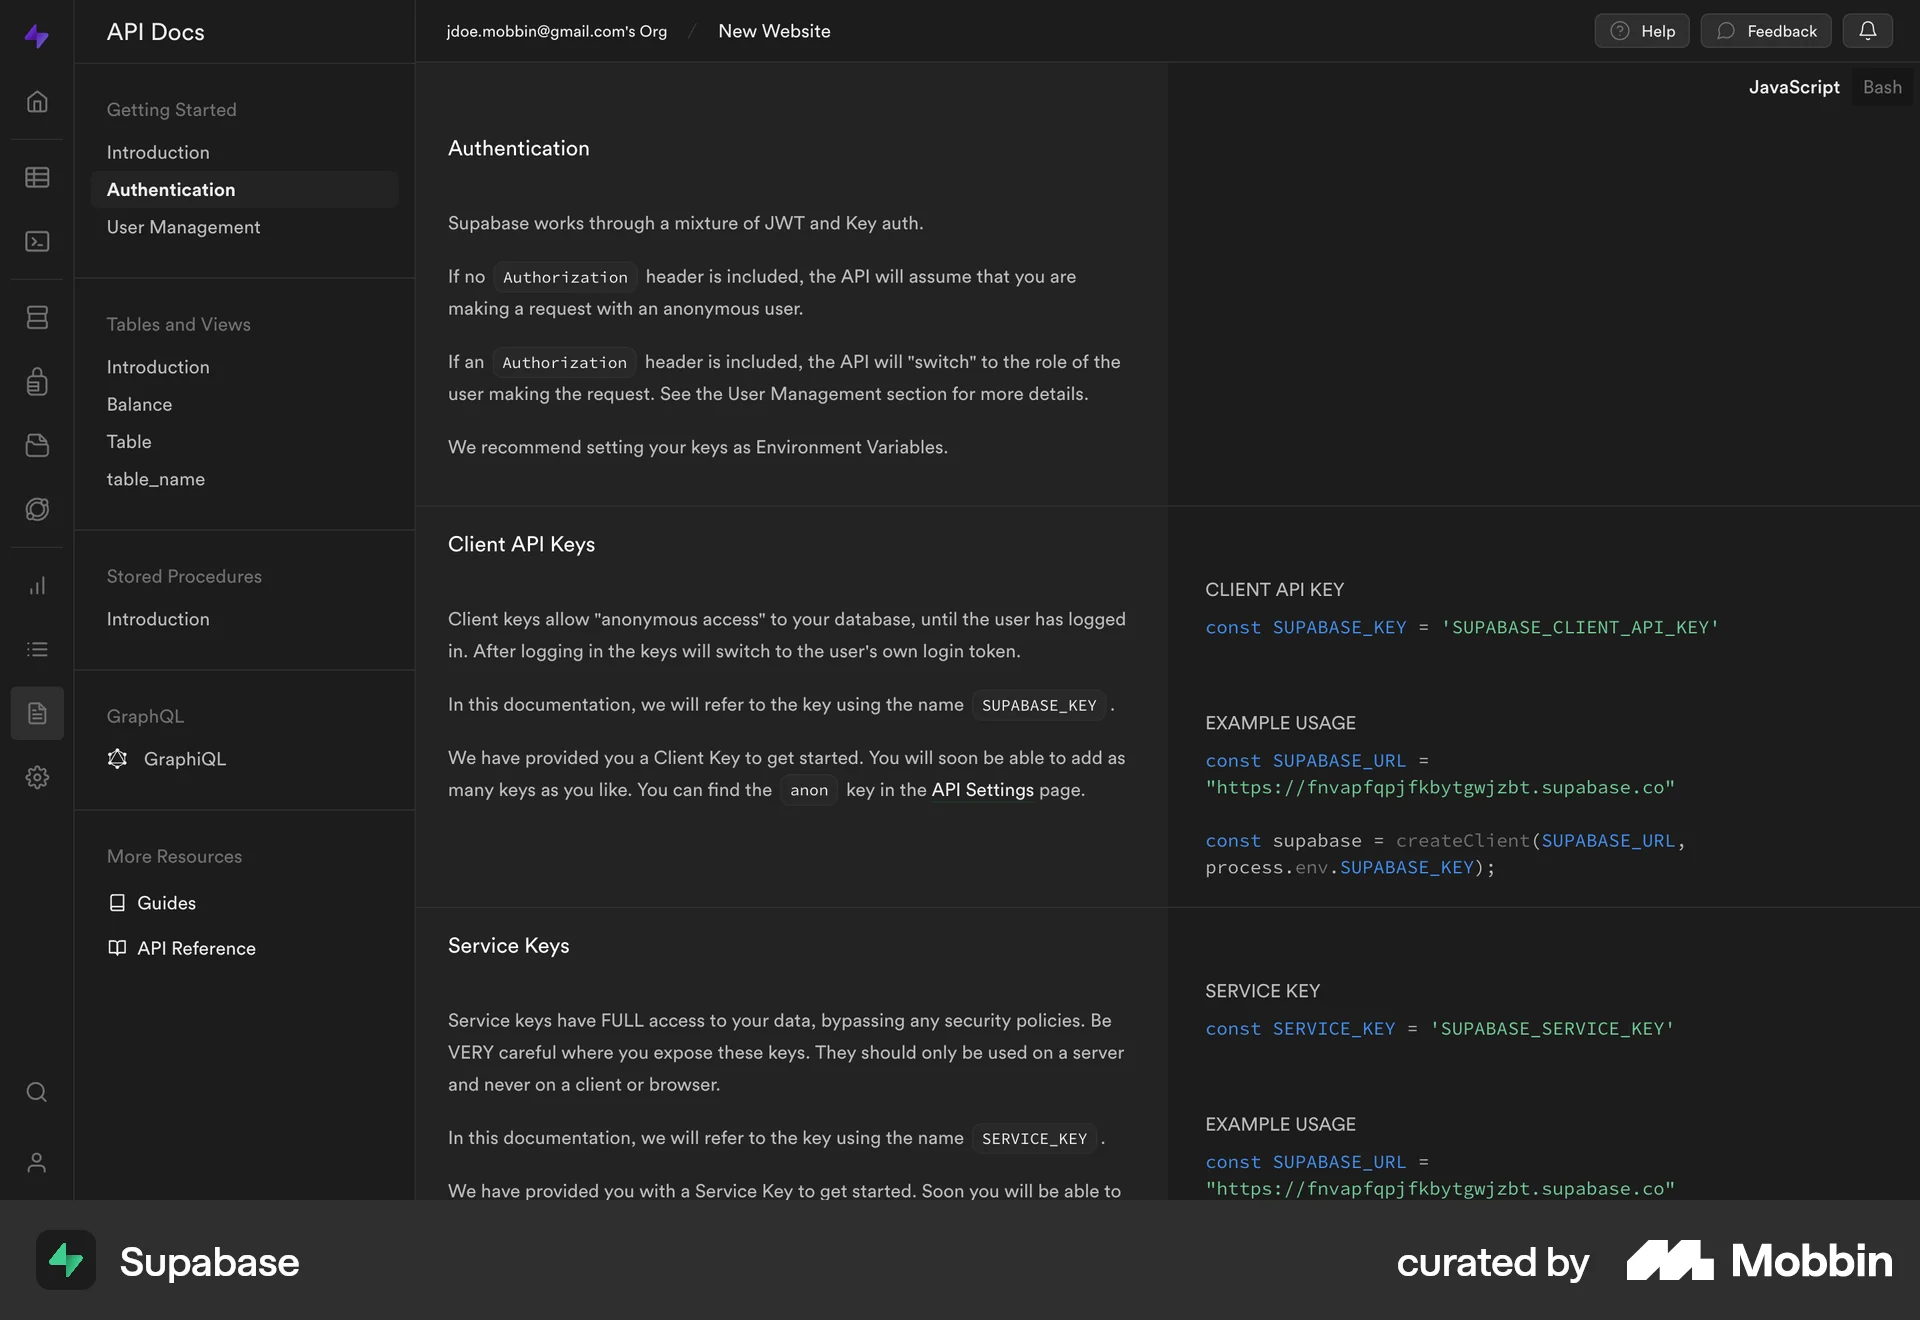The image size is (1920, 1320).
Task: Switch code language to Bash
Action: pyautogui.click(x=1883, y=87)
